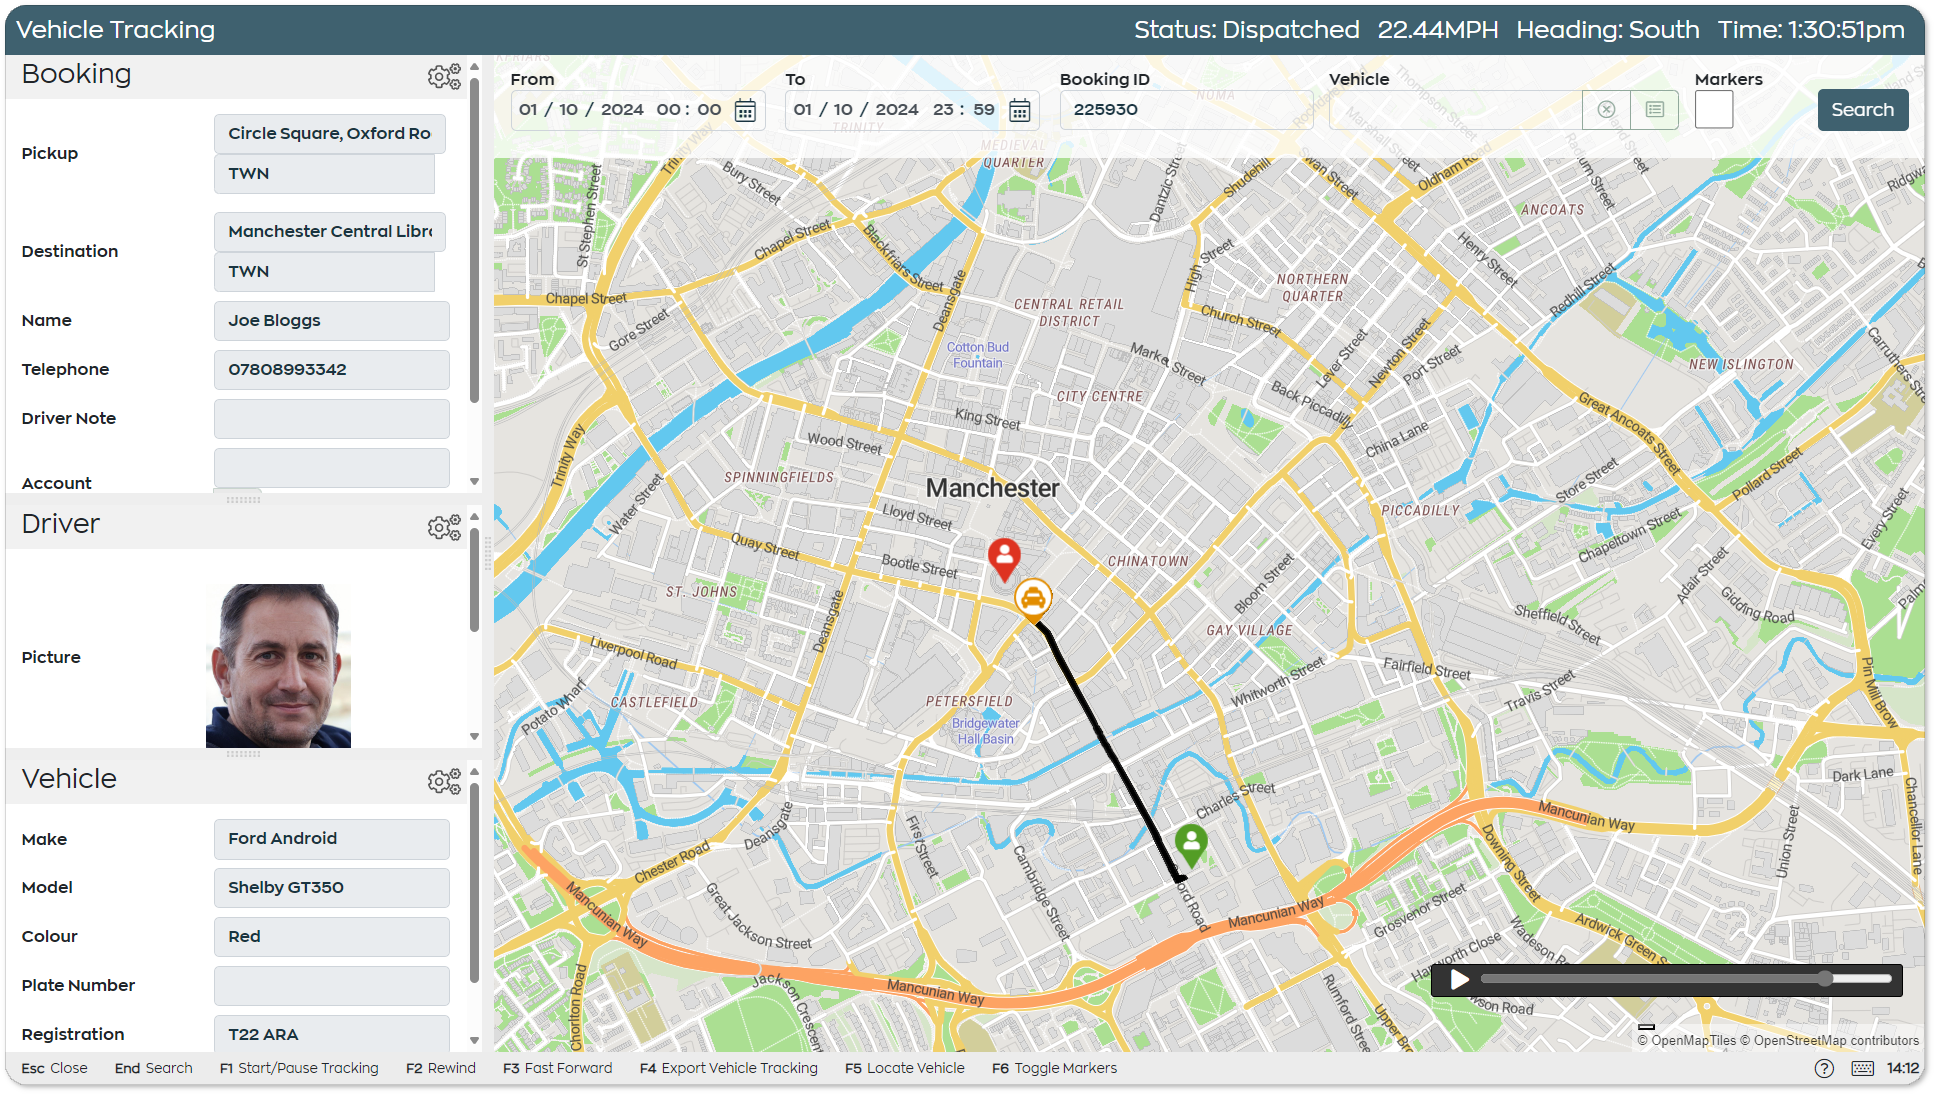1935x1095 pixels.
Task: Click the Name field Joe Bloggs
Action: tap(332, 321)
